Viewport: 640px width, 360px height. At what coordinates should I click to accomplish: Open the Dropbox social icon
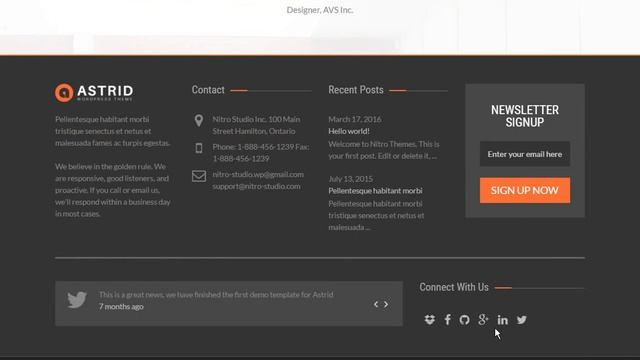429,320
